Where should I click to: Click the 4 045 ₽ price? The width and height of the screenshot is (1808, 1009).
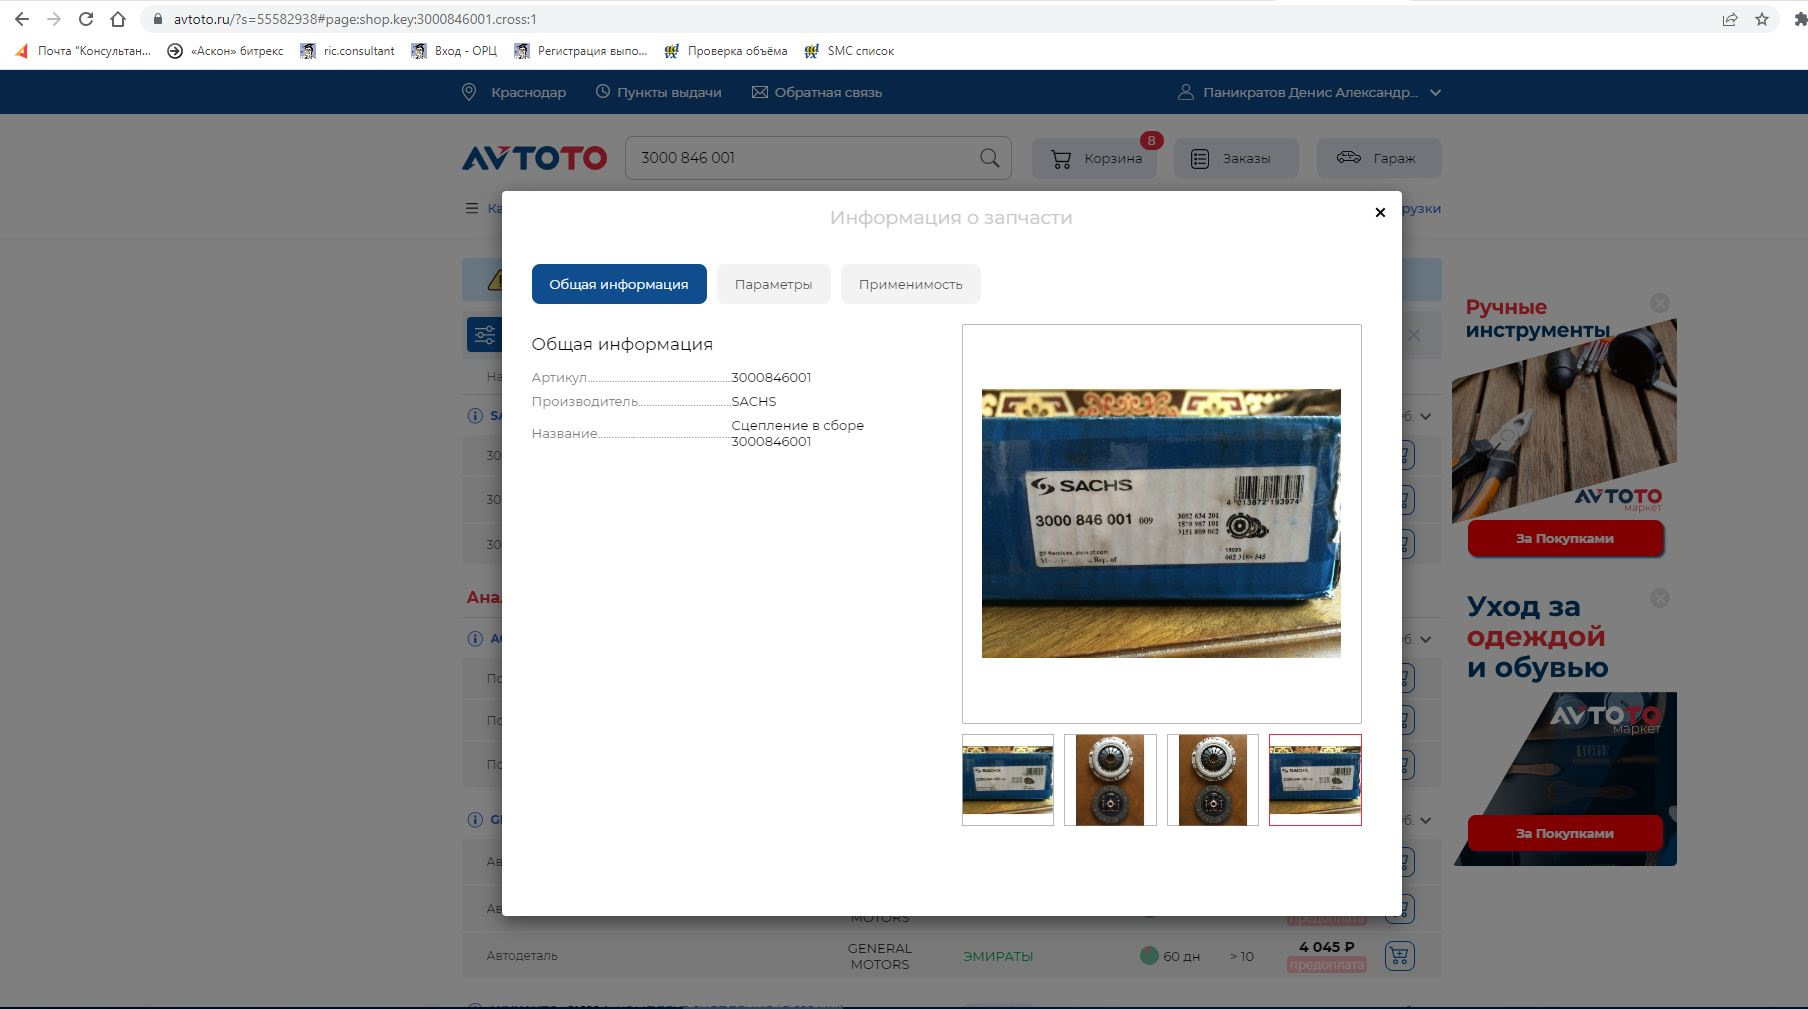pyautogui.click(x=1326, y=946)
